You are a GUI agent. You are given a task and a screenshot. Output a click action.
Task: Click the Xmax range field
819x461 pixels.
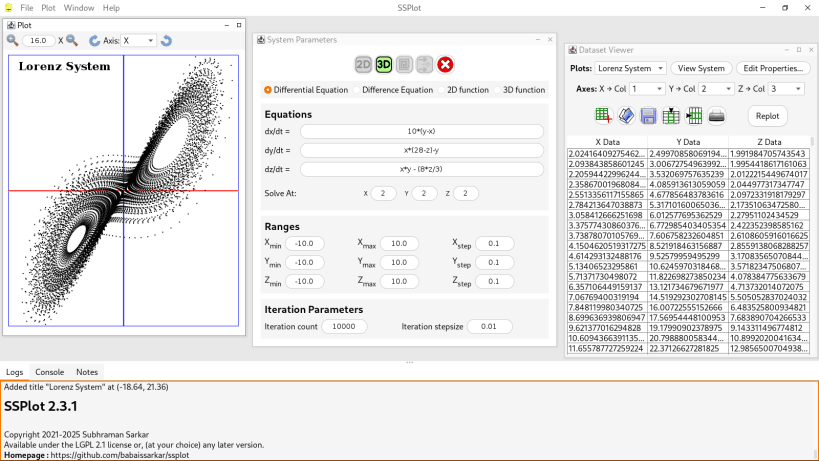coord(399,243)
